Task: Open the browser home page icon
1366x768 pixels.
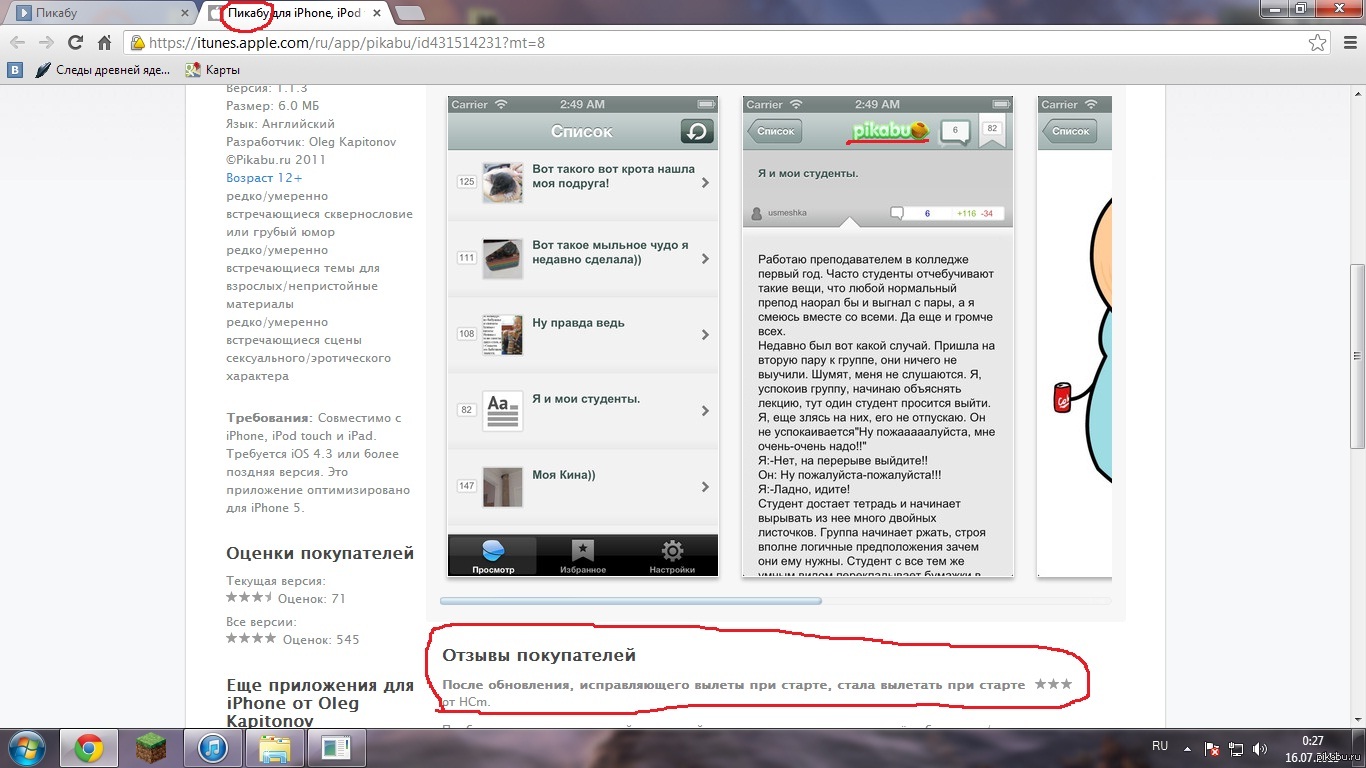Action: [104, 43]
